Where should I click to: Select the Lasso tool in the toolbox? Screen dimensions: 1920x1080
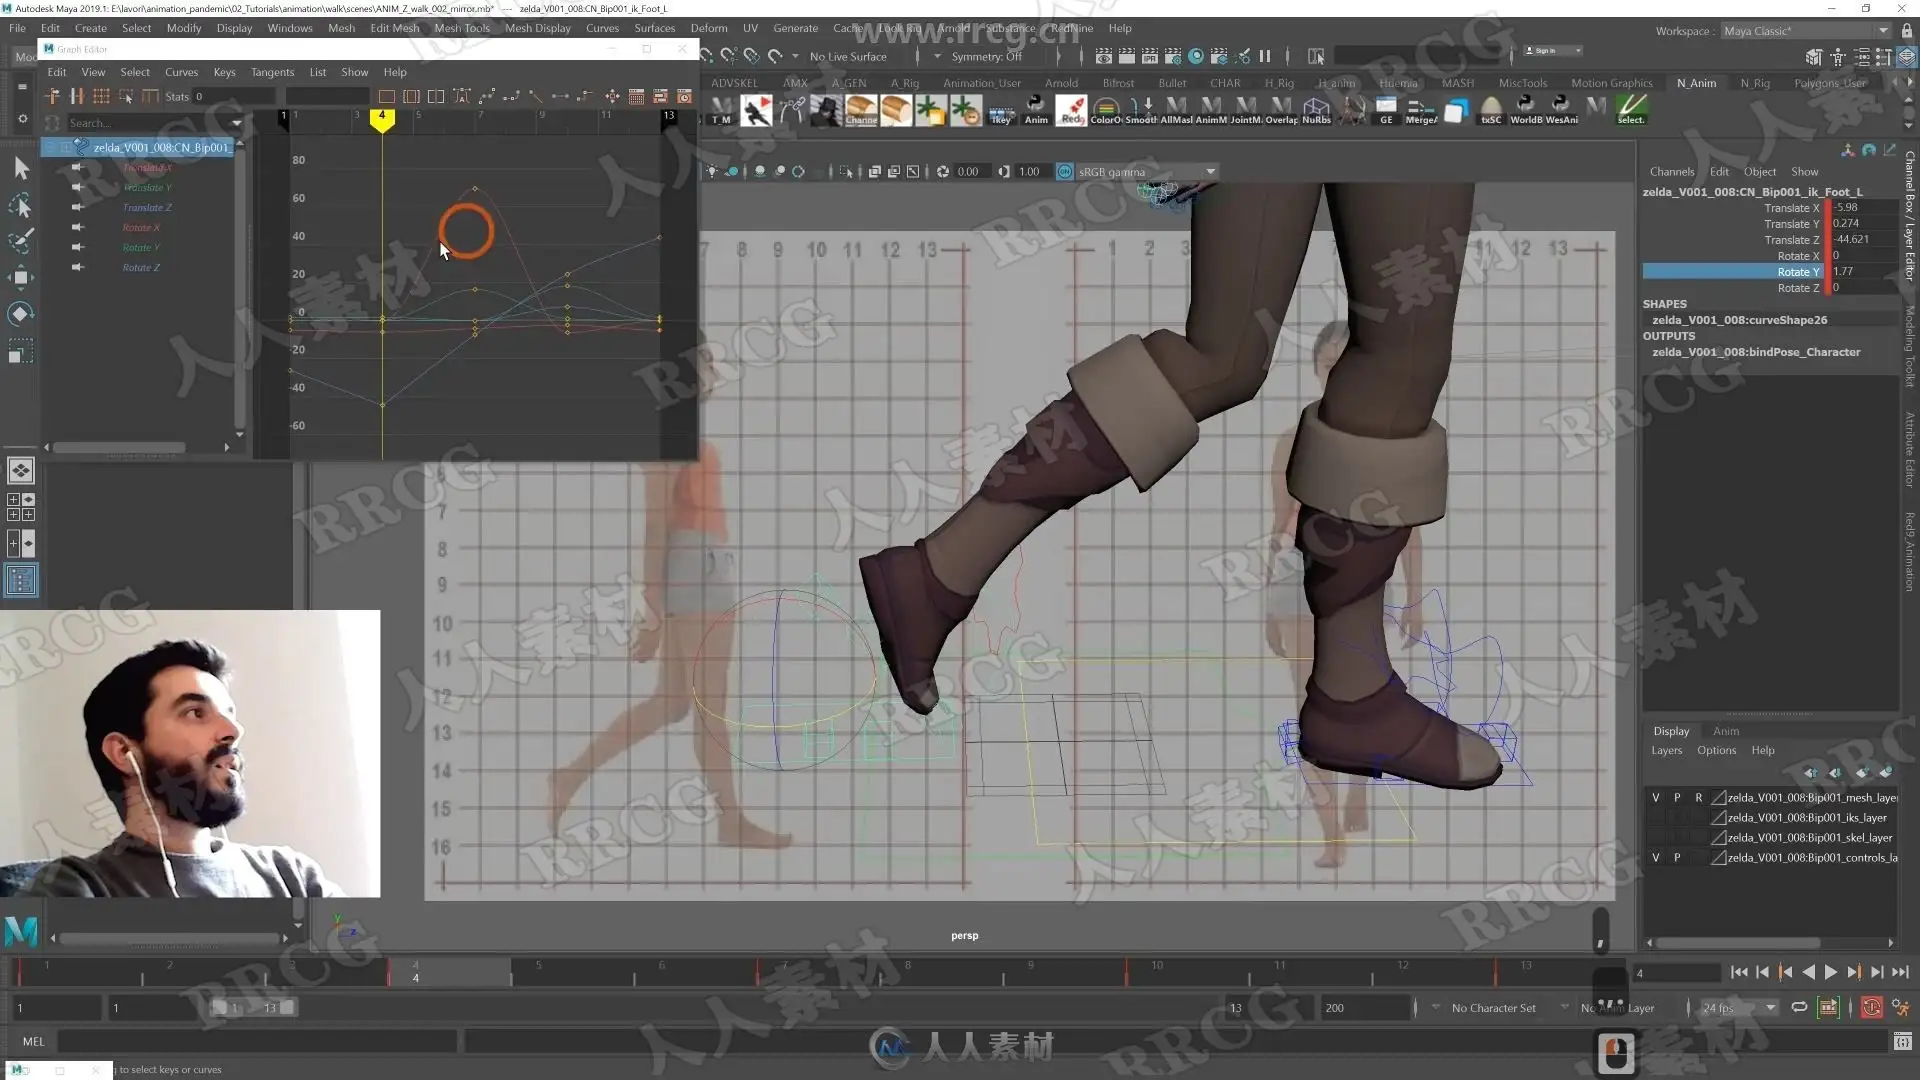click(x=20, y=206)
